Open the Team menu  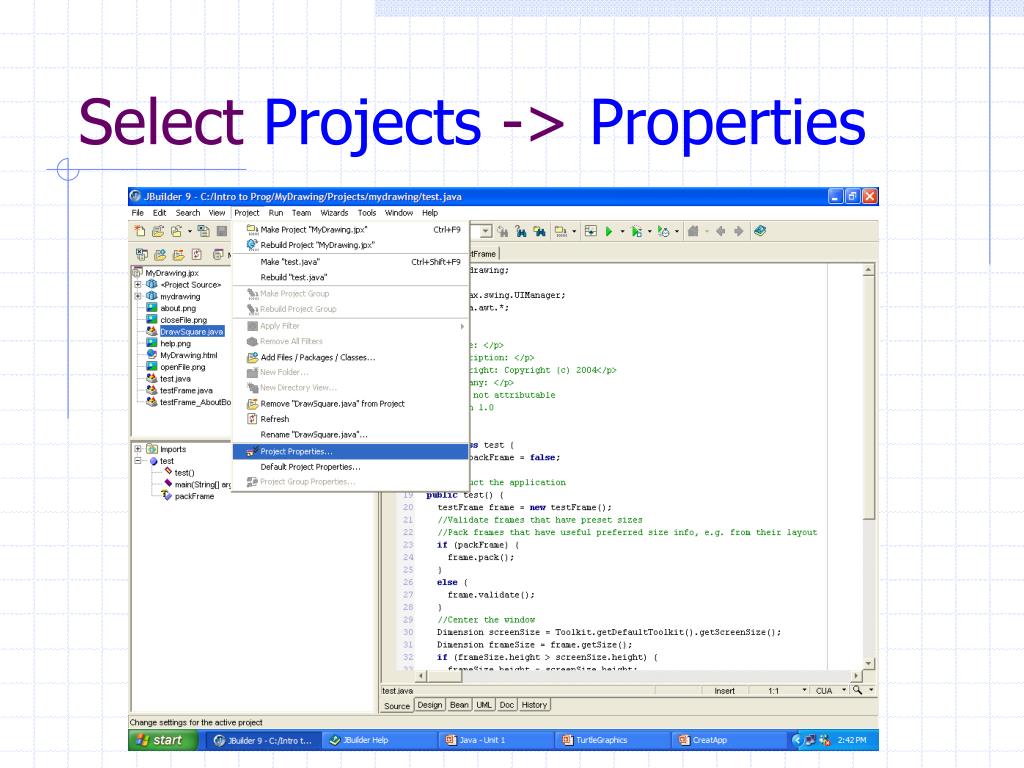301,213
